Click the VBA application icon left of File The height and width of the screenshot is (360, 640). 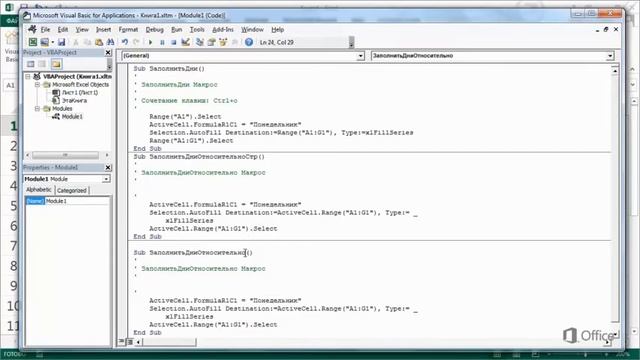pyautogui.click(x=32, y=29)
